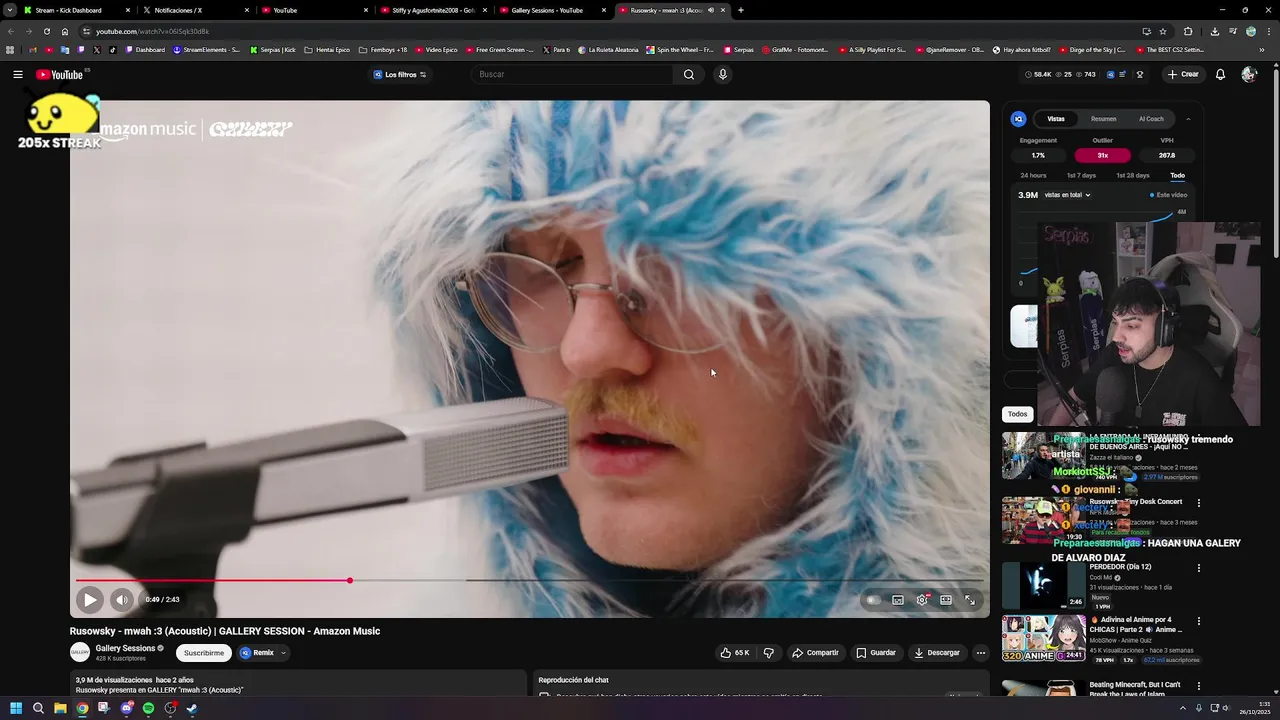Open PERDEDOR (Día 12) video thumbnail
Screen dimensions: 1280x720
tap(1043, 586)
